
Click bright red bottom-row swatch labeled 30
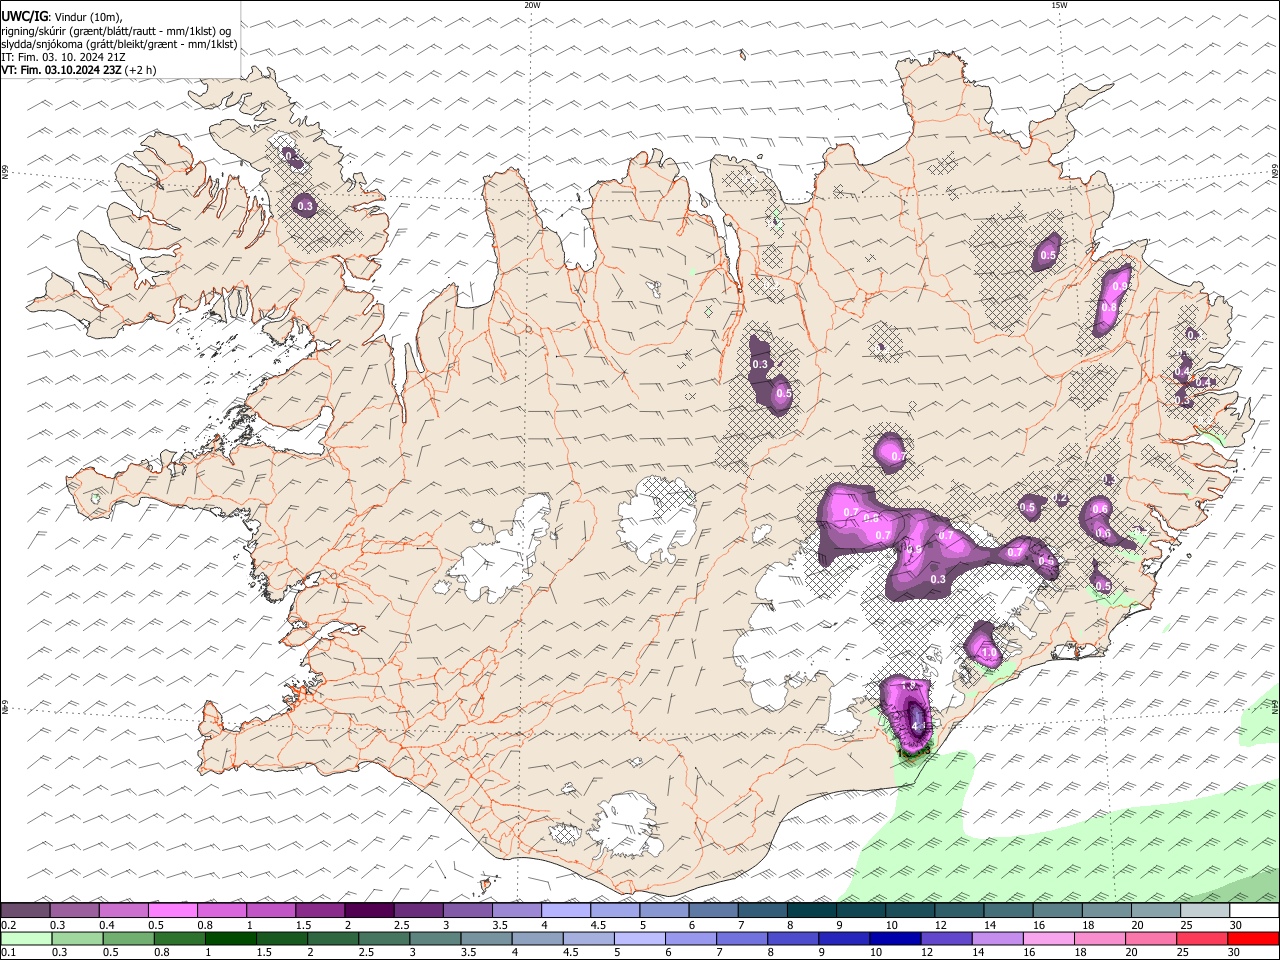click(x=1253, y=938)
